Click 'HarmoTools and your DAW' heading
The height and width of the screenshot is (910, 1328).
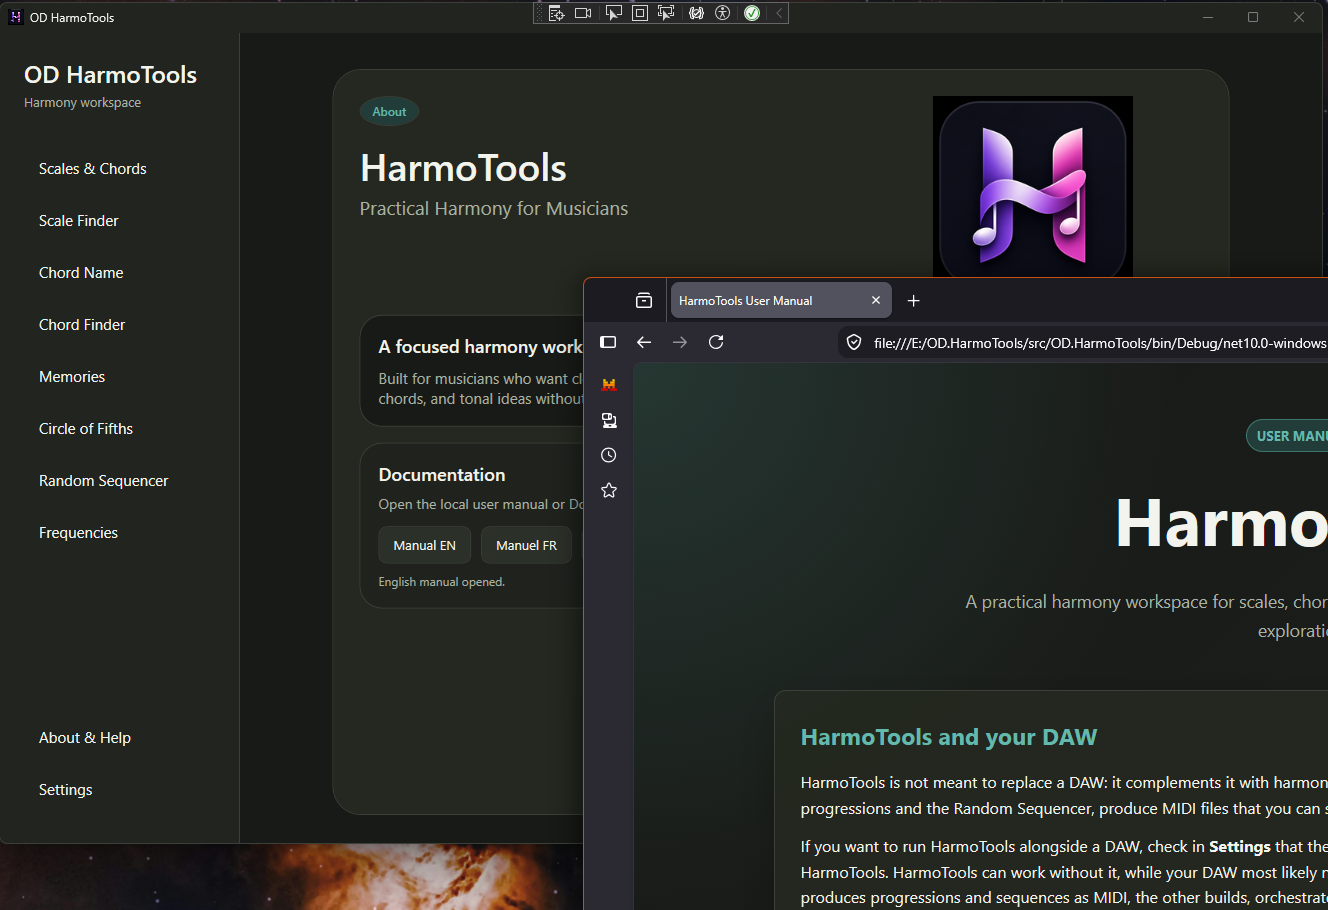[949, 737]
